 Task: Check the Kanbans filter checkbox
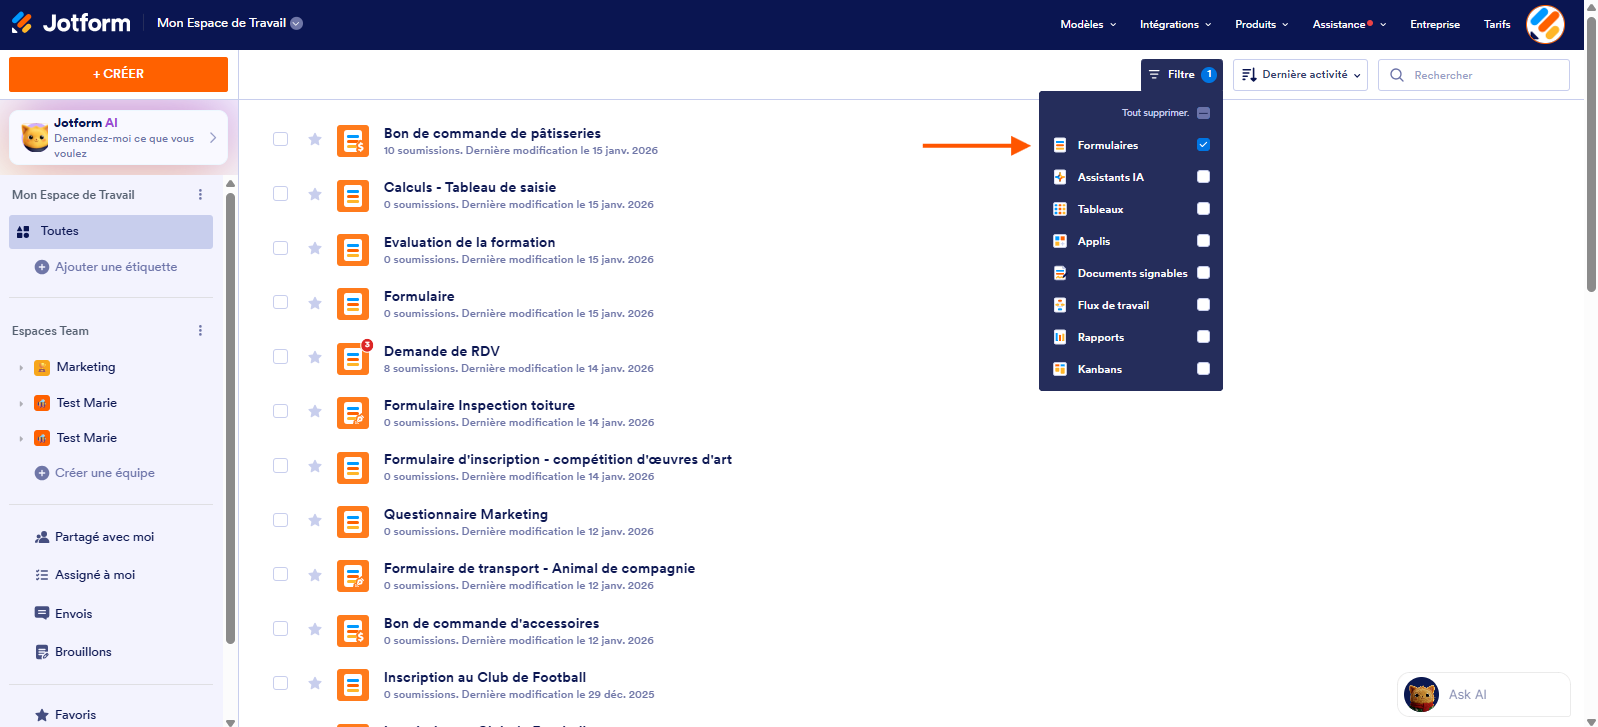(1203, 369)
